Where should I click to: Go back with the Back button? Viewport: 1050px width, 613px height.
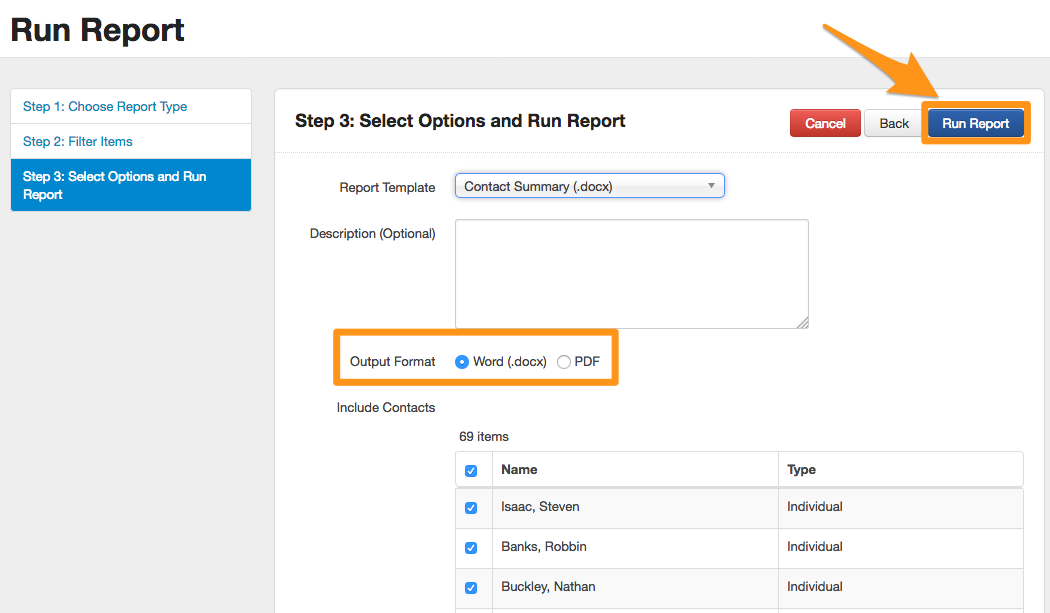[x=894, y=123]
